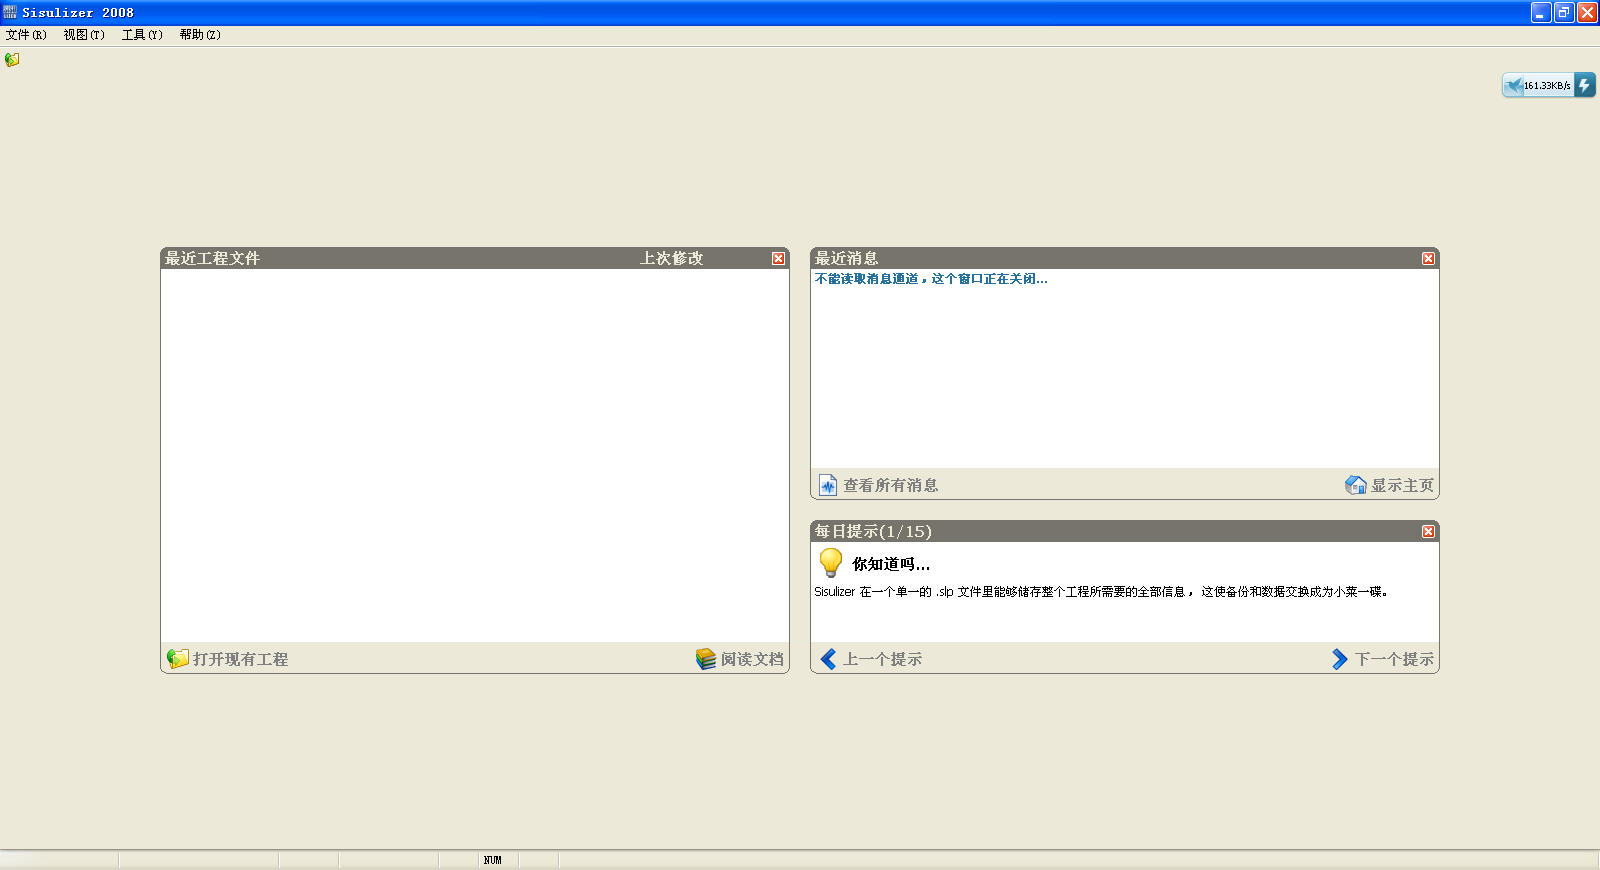This screenshot has height=870, width=1600.
Task: Click the folder icon beside 打开现有工程
Action: pyautogui.click(x=178, y=659)
